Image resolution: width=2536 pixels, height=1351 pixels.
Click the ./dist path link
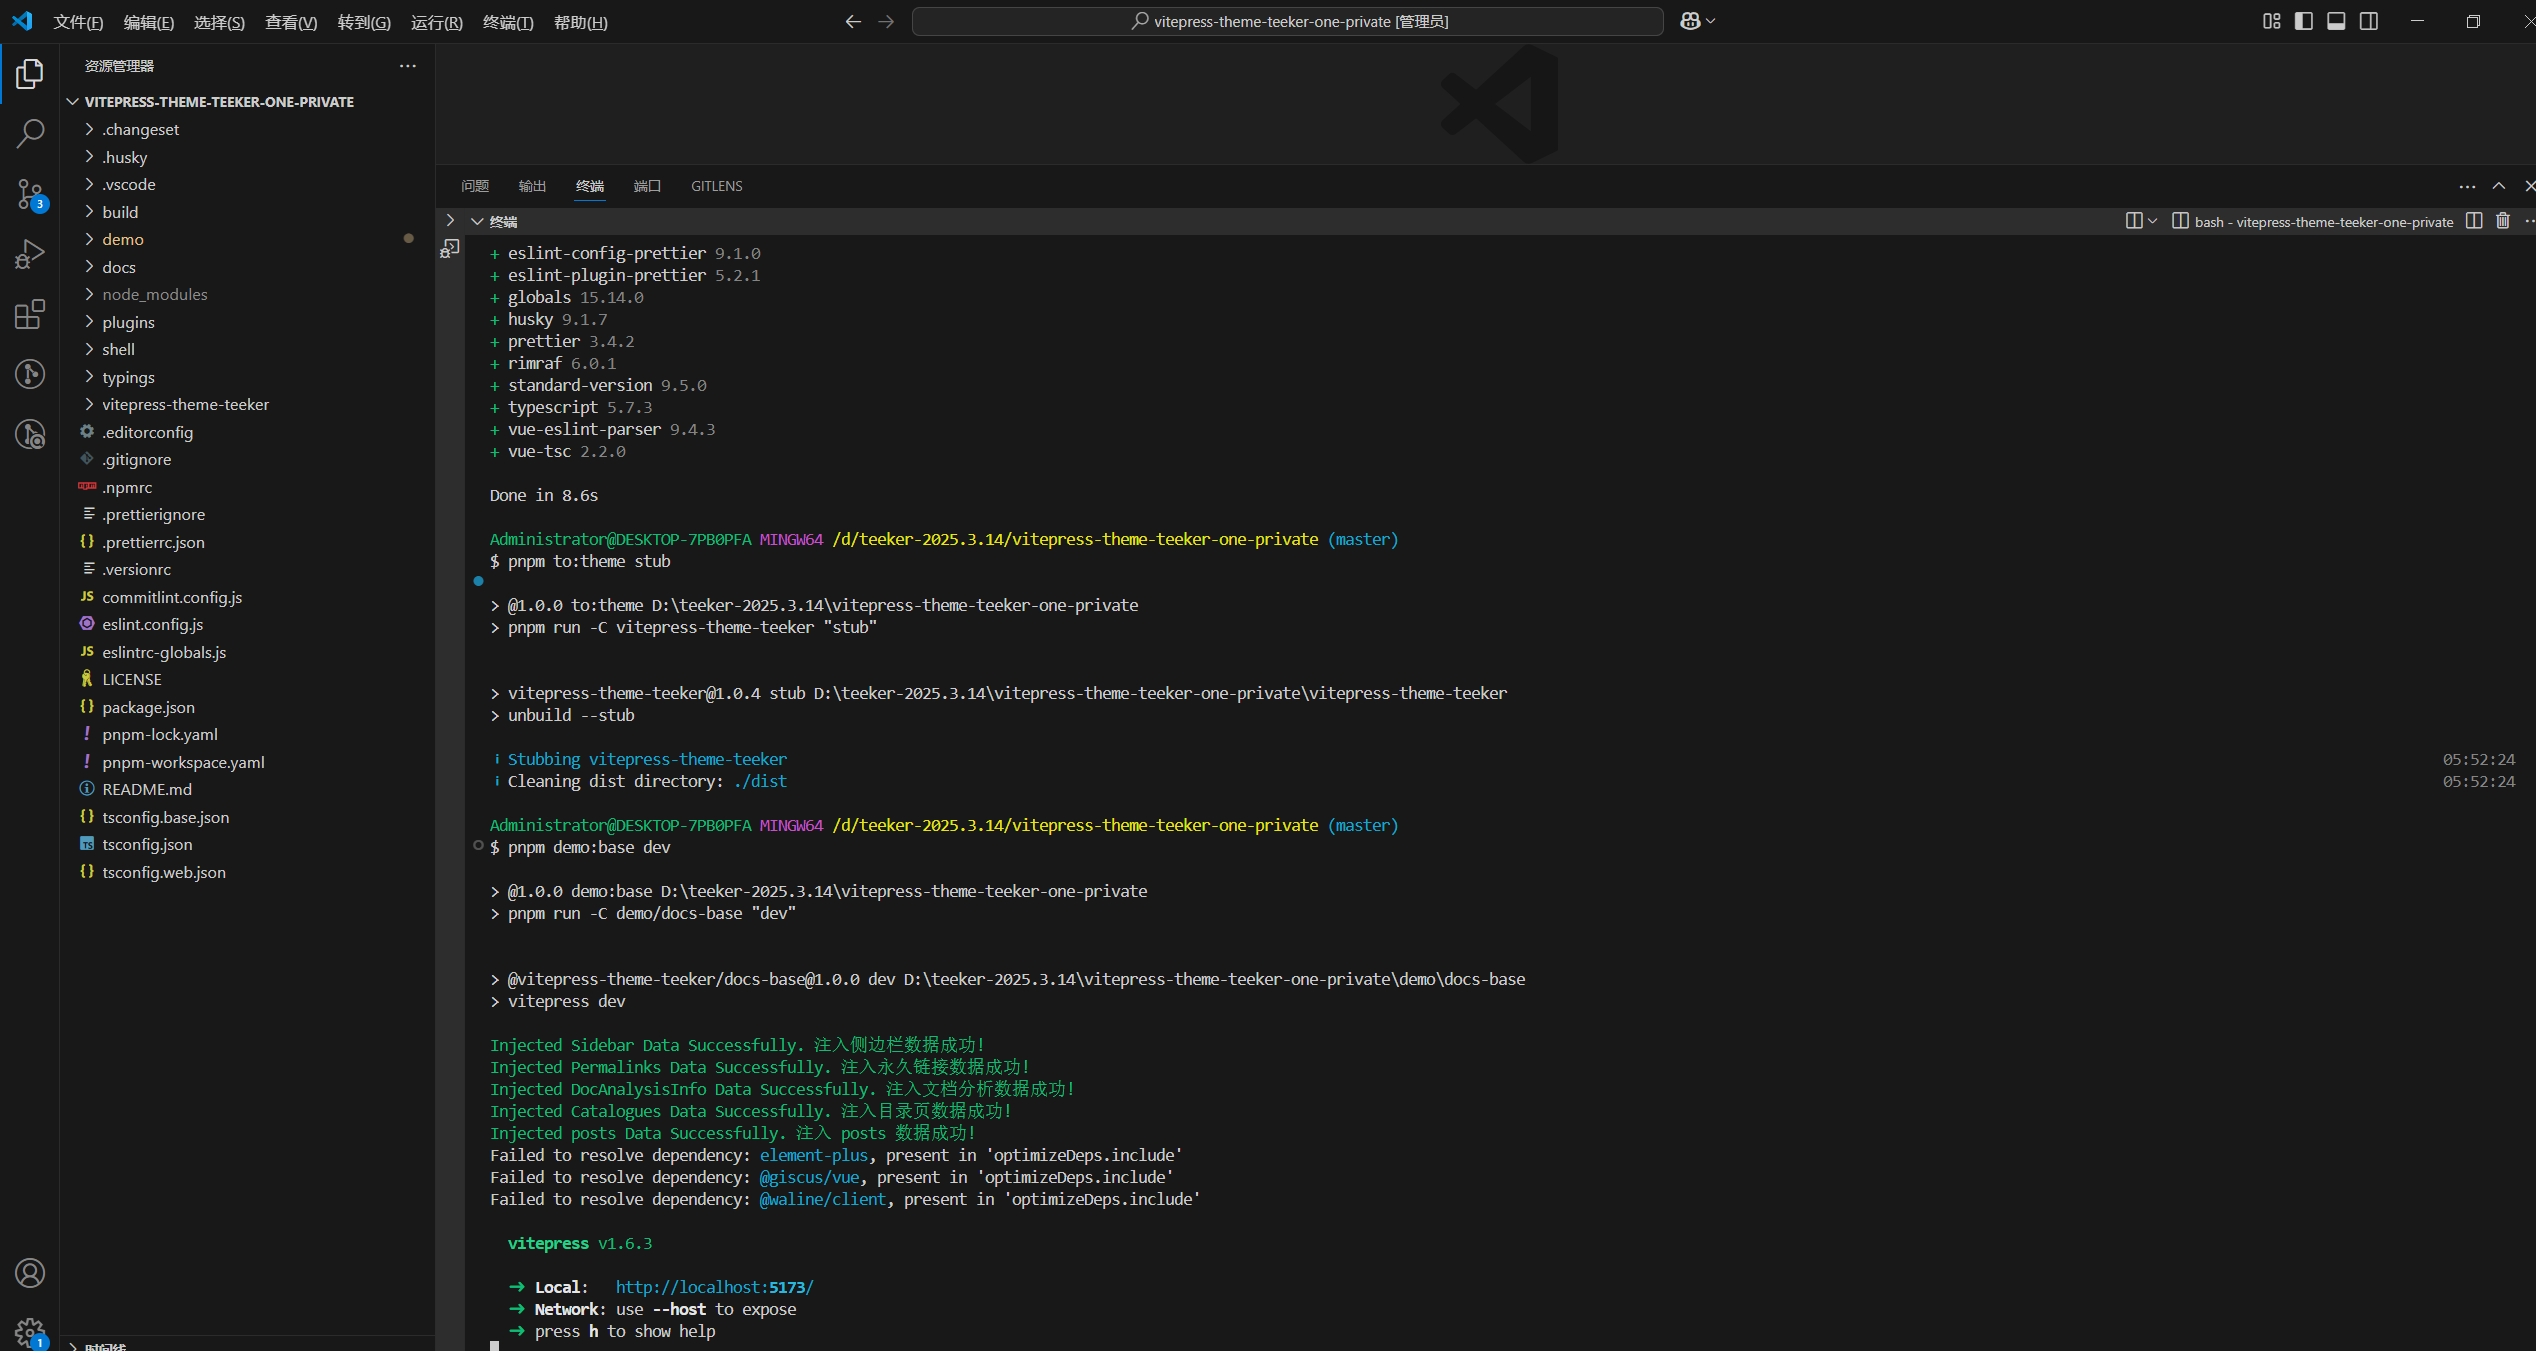coord(760,781)
